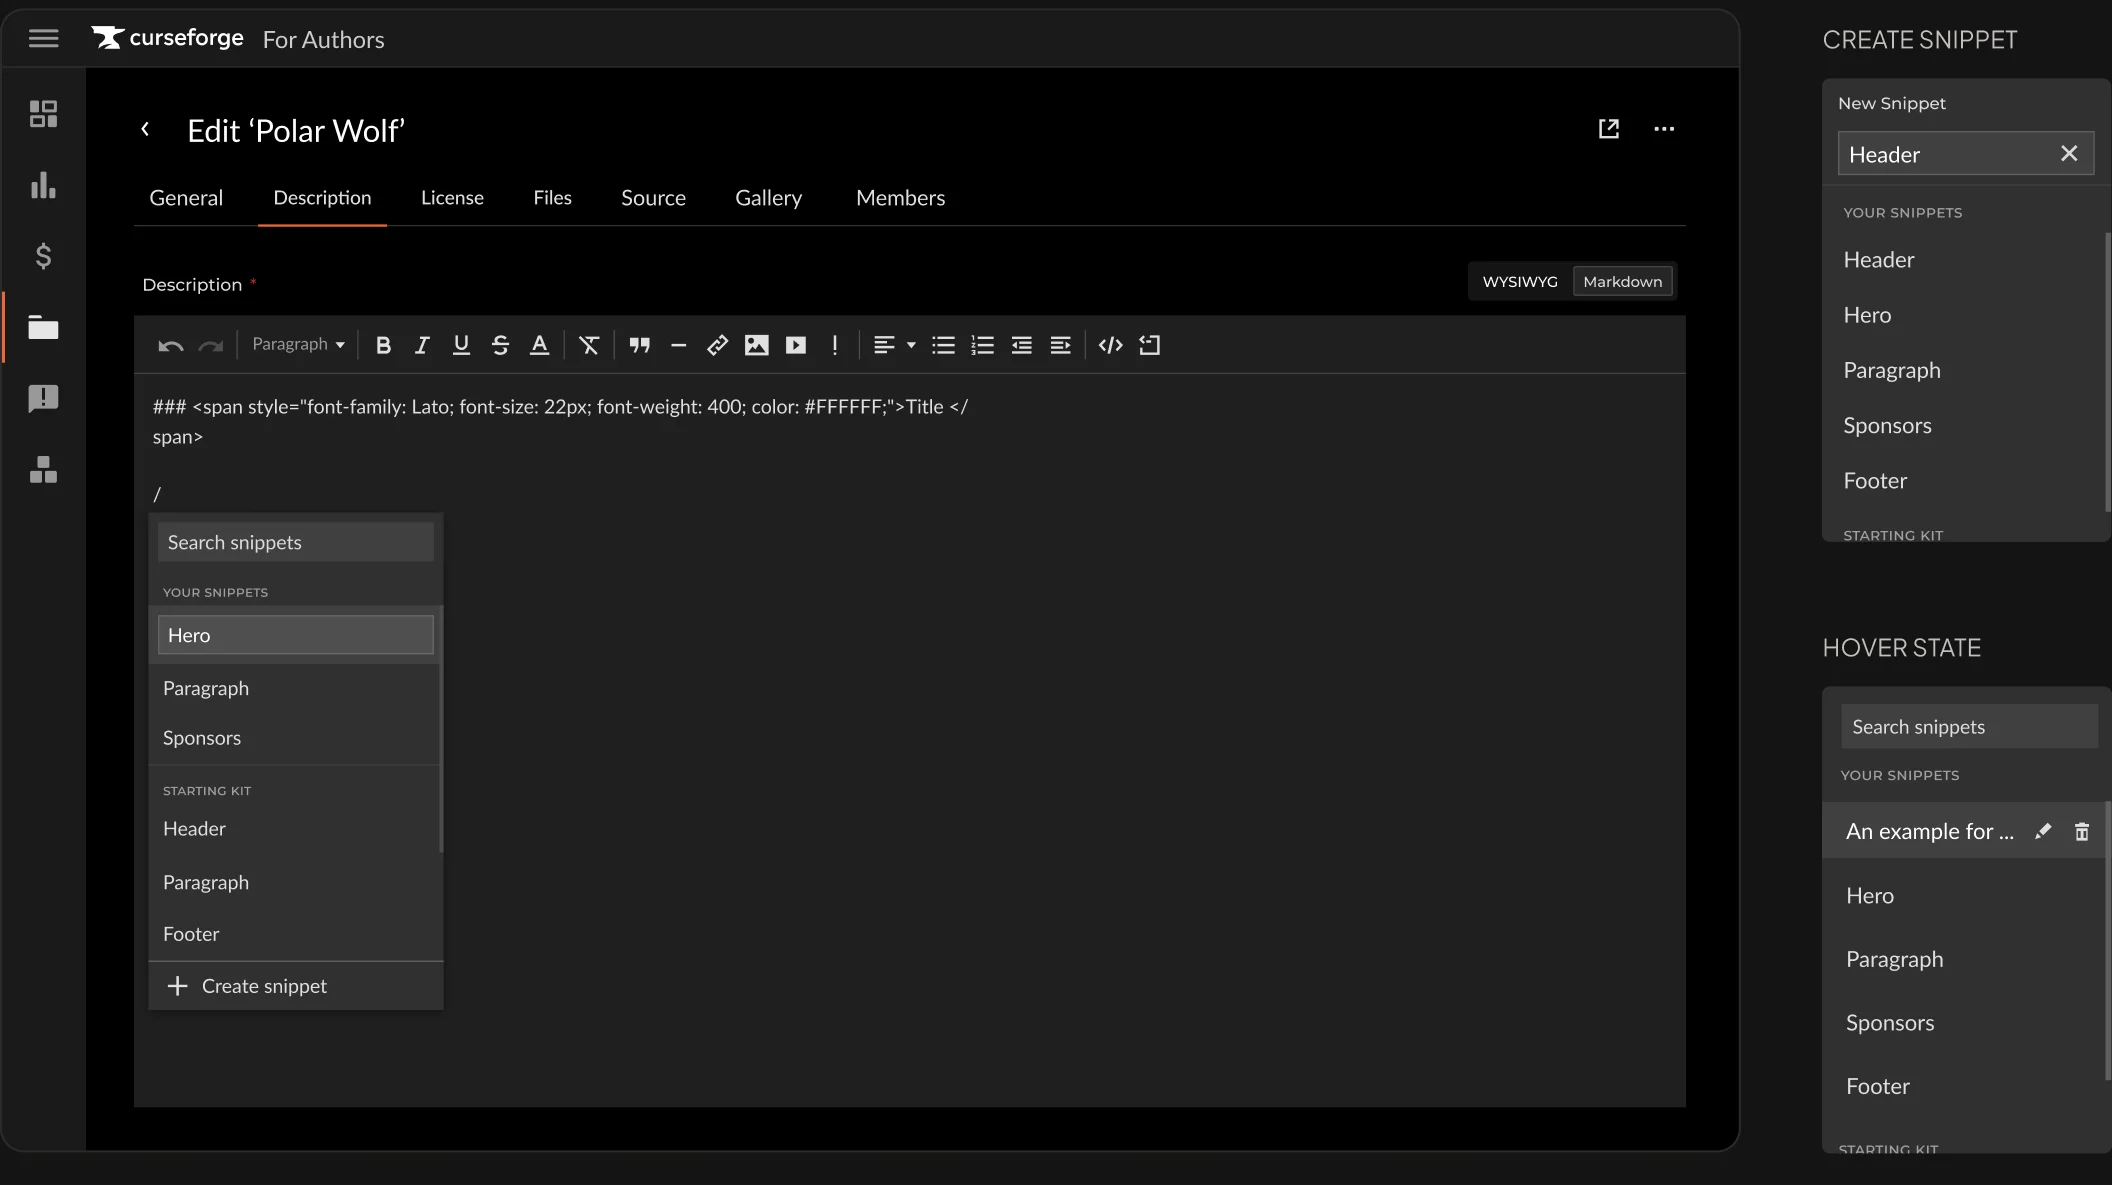Open the projects folder icon
The width and height of the screenshot is (2112, 1185).
pos(43,327)
